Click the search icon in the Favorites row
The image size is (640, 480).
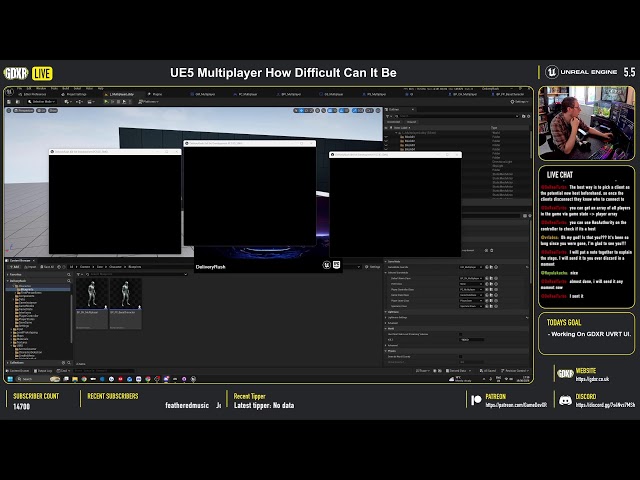coord(69,275)
